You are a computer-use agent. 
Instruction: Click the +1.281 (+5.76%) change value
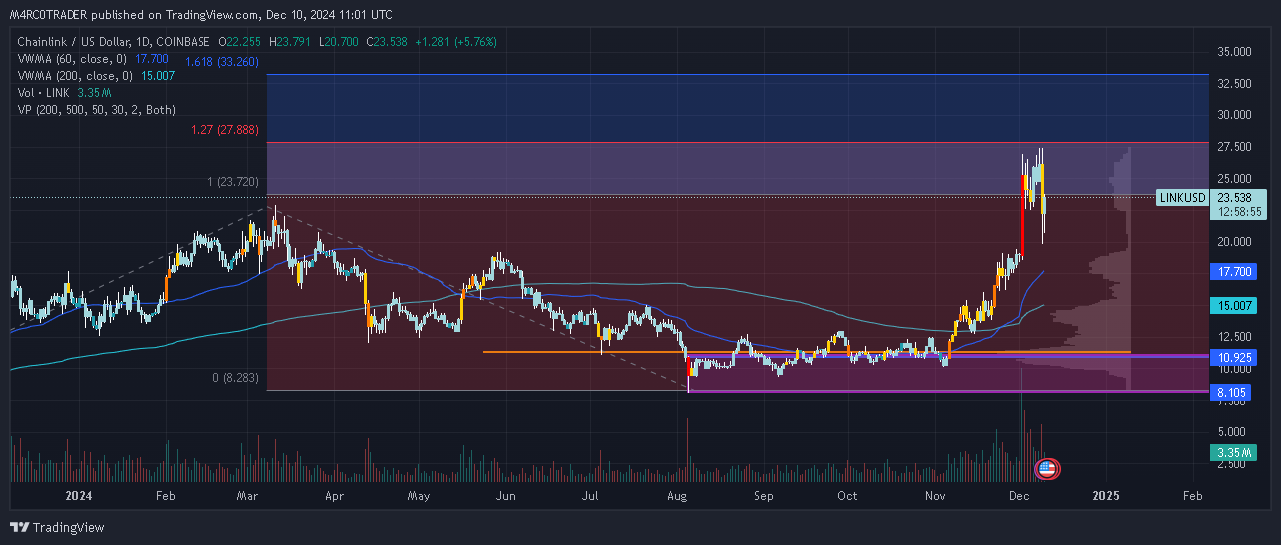pos(458,42)
